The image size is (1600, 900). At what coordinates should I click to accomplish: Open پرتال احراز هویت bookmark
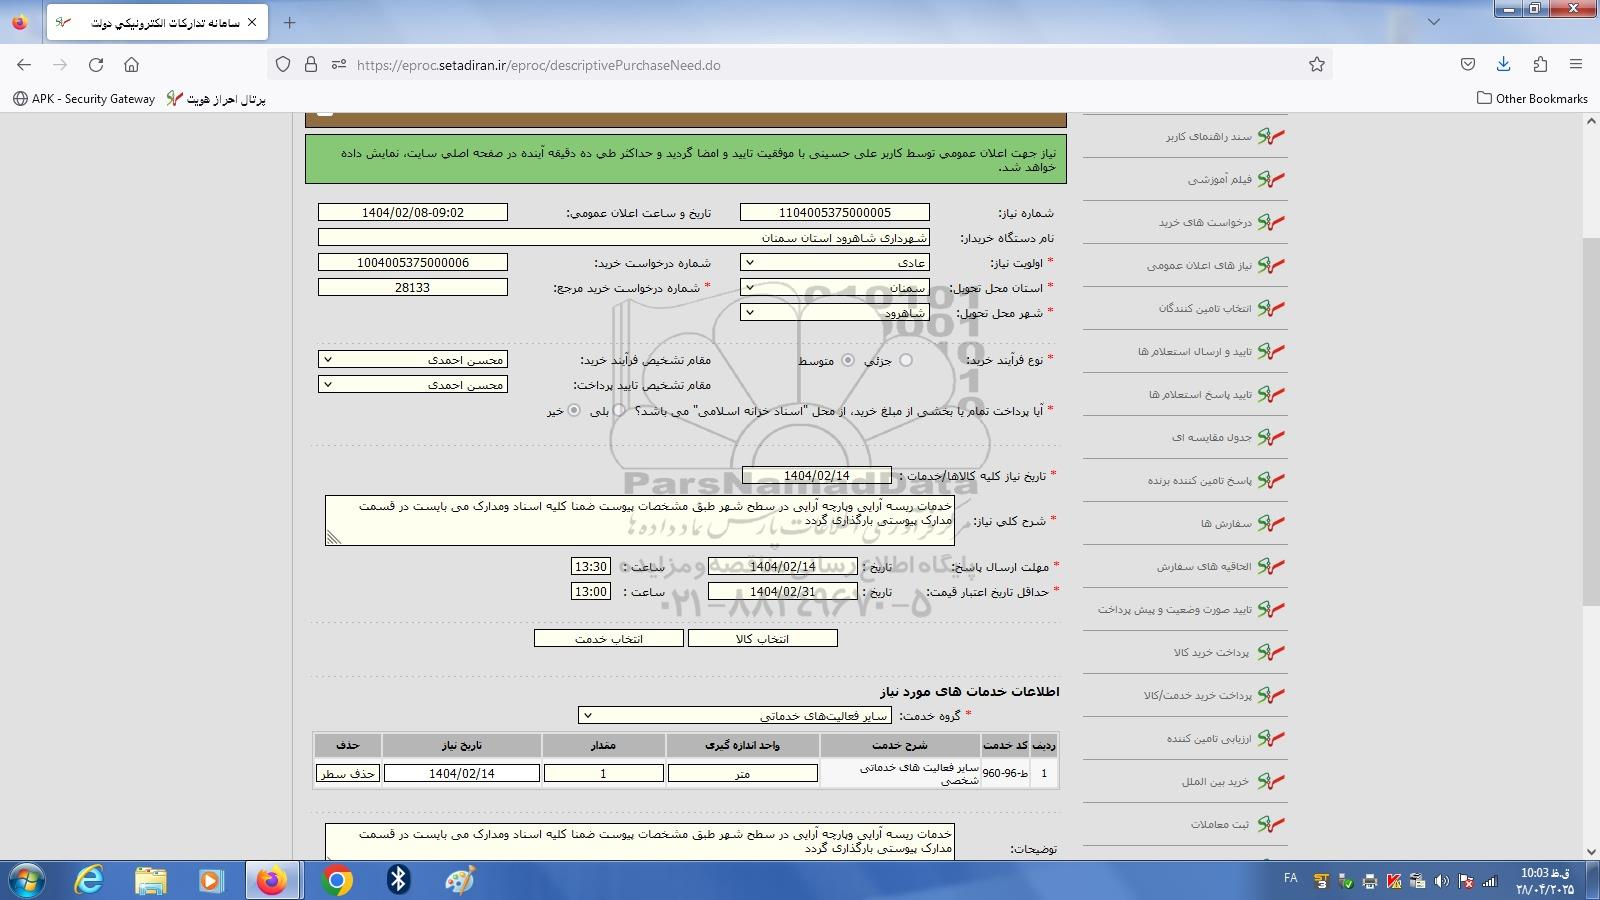pyautogui.click(x=216, y=99)
